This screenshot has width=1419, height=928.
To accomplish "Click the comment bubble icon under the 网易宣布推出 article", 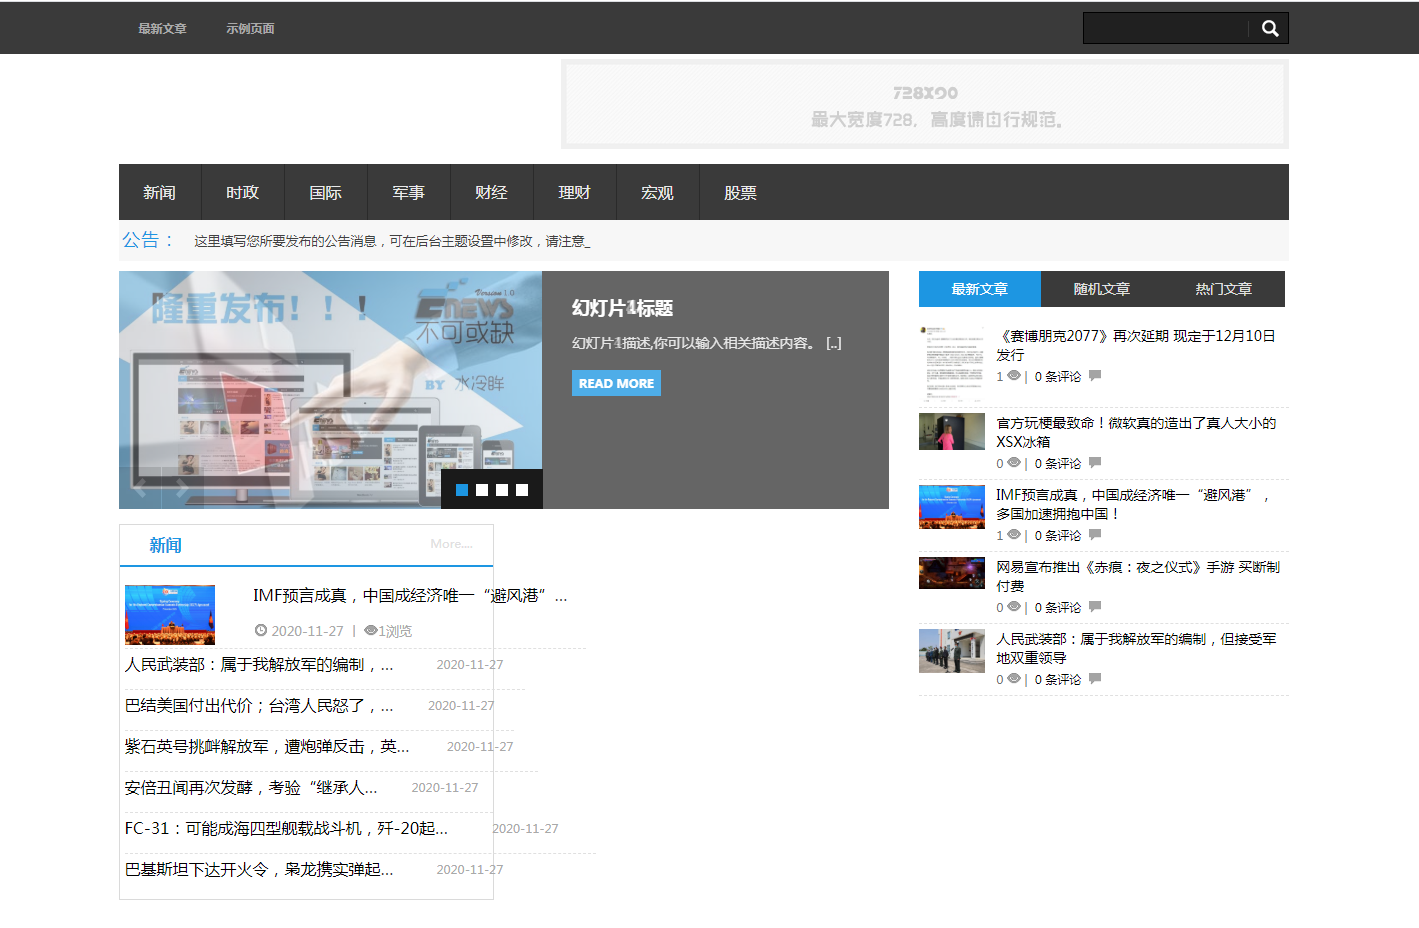I will [x=1095, y=607].
